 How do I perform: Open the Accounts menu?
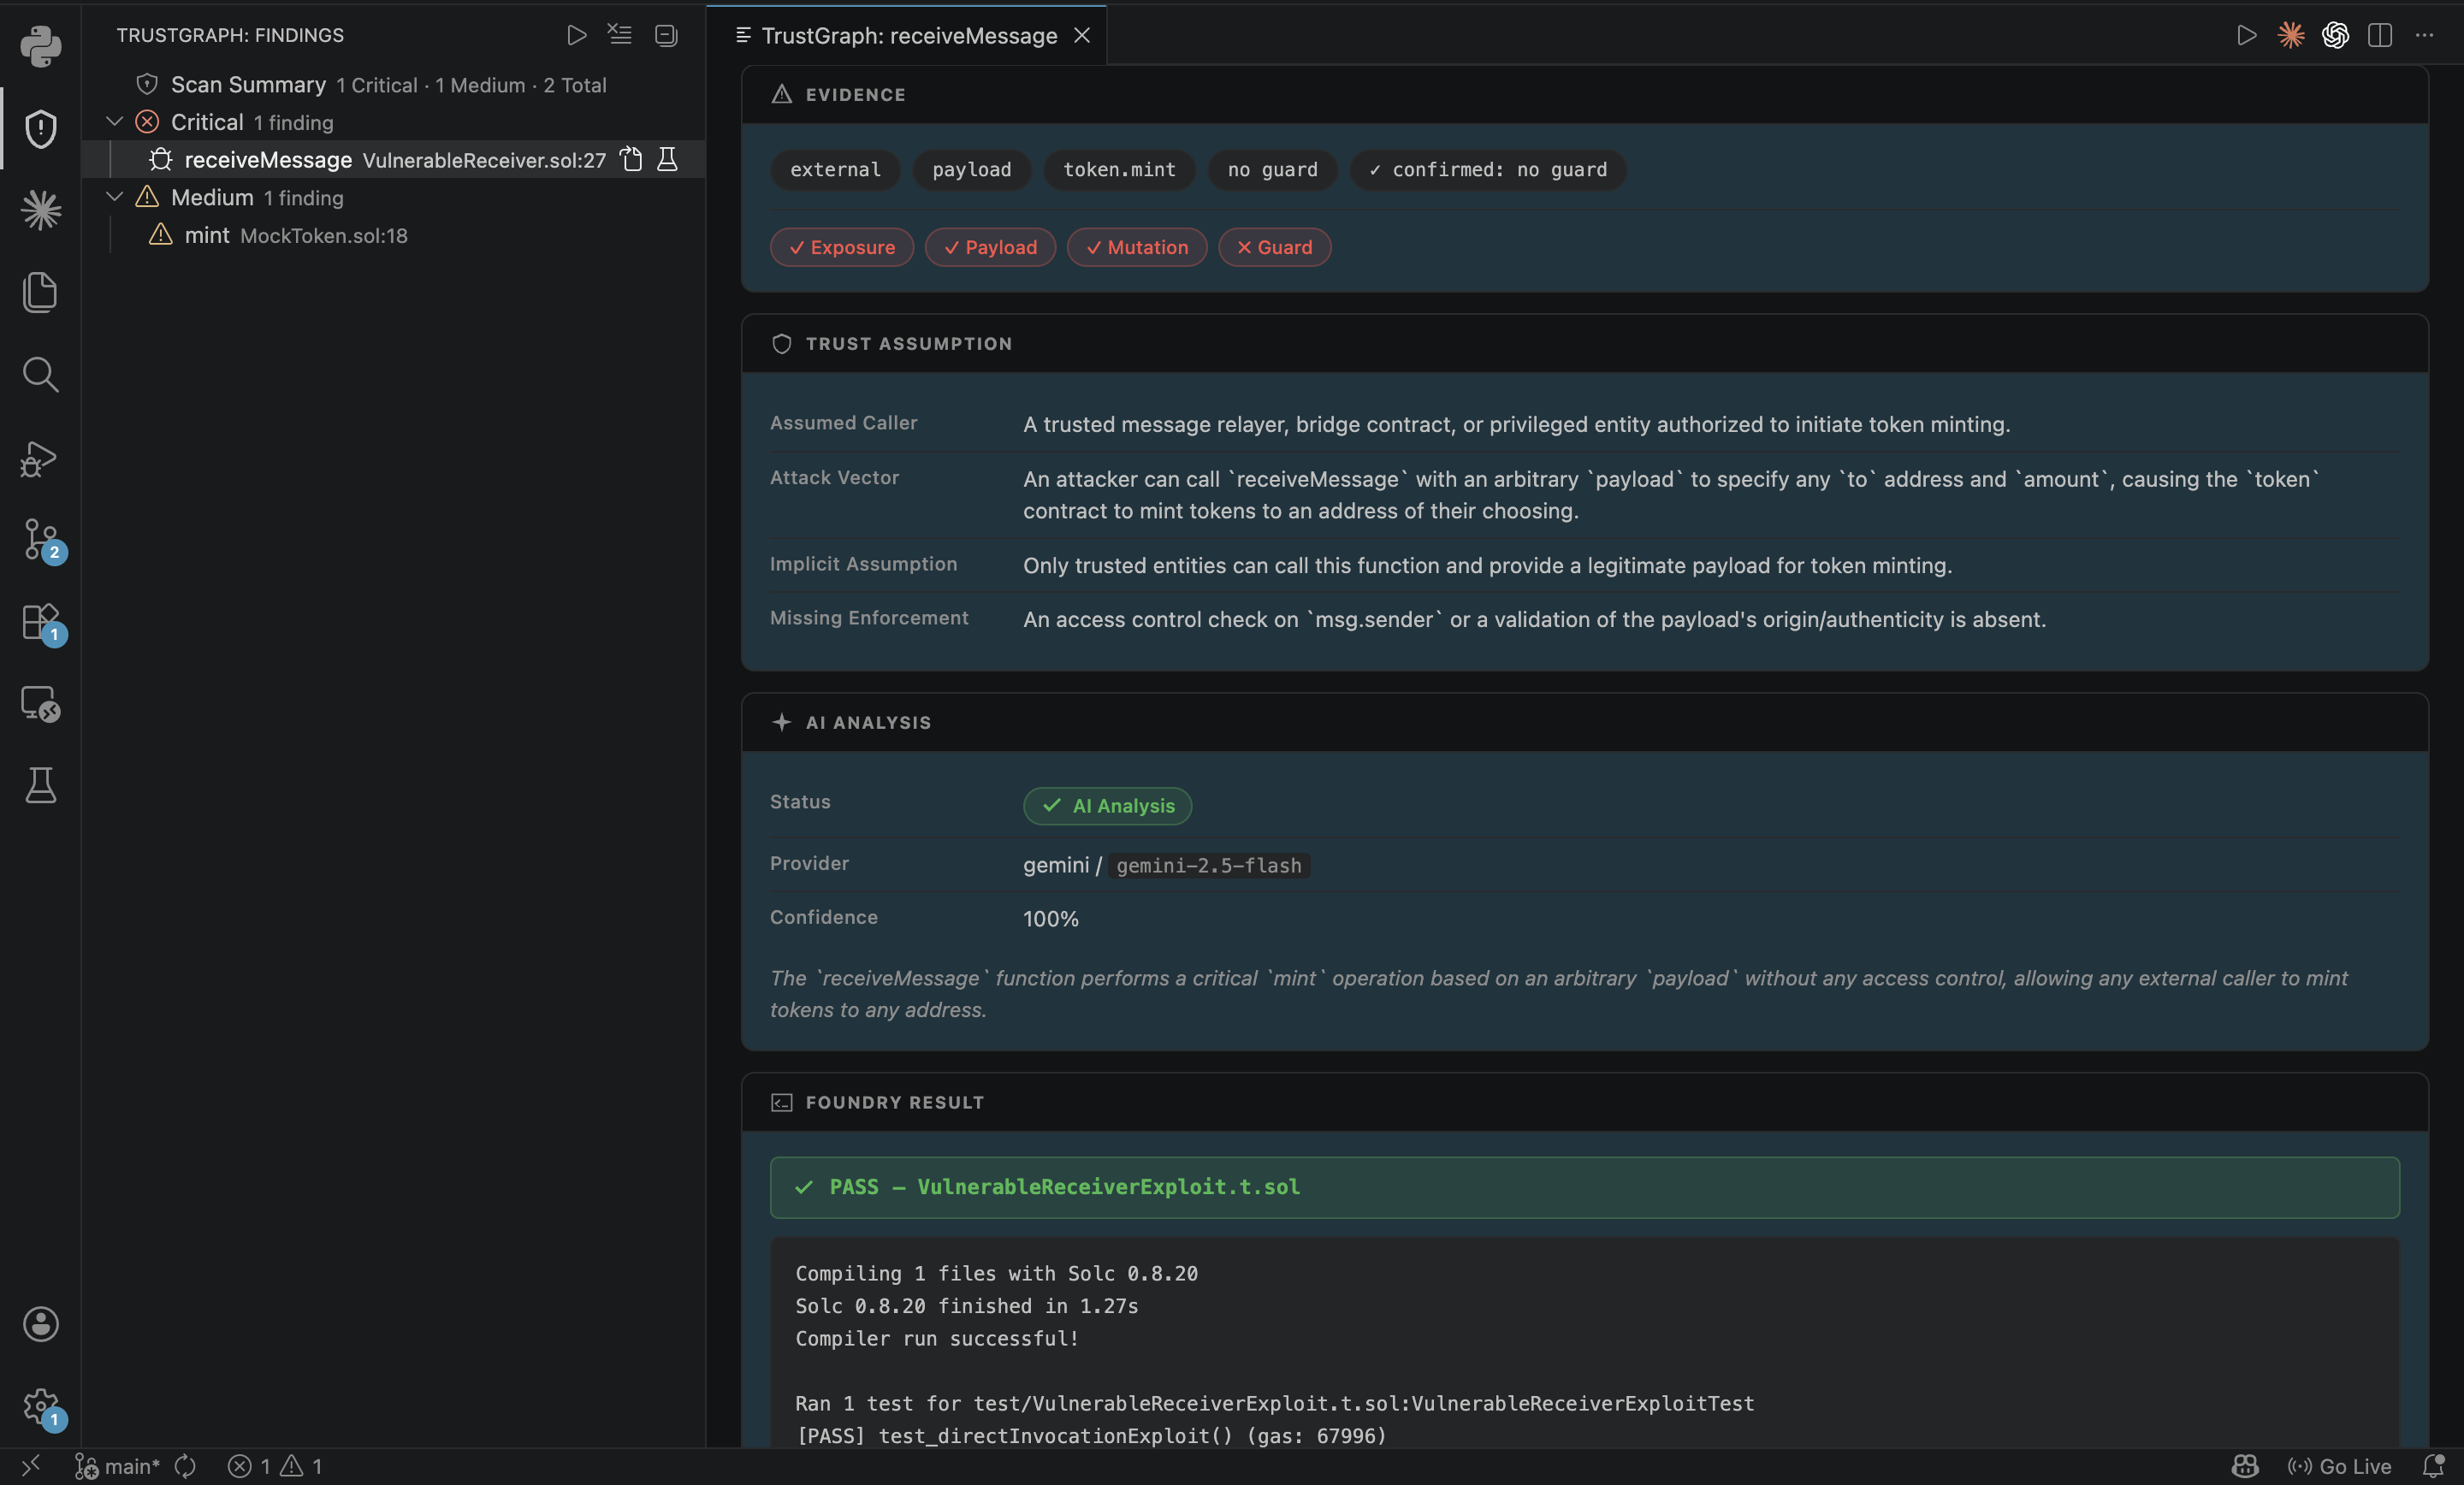40,1323
